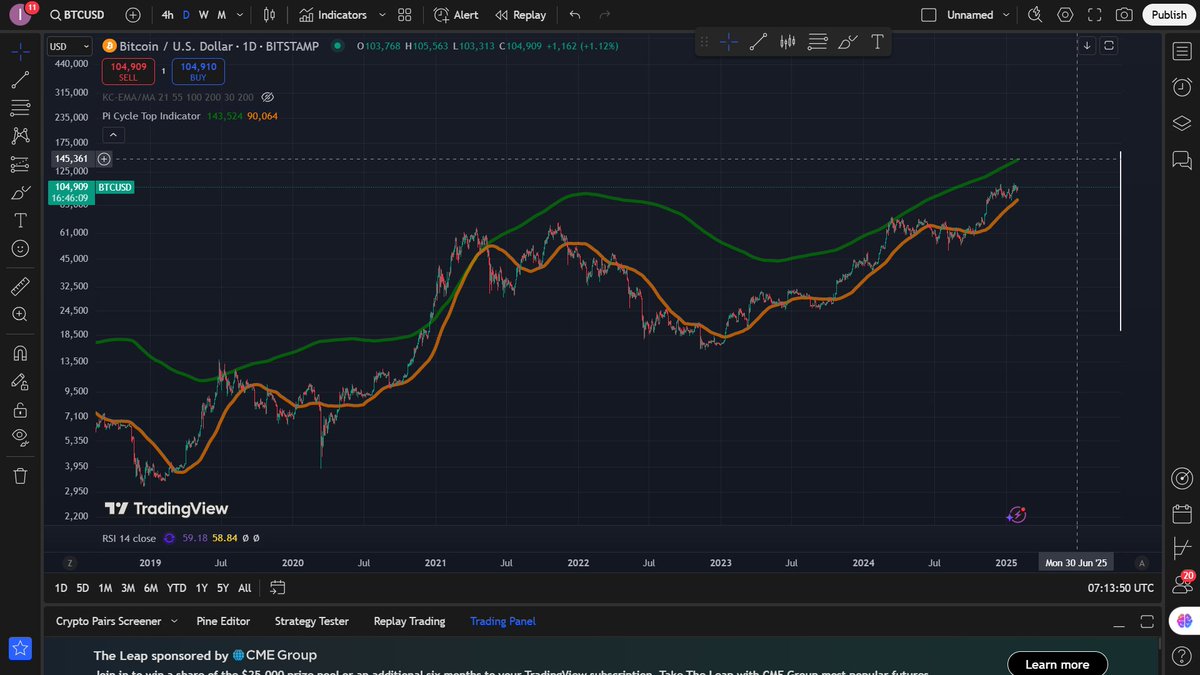The width and height of the screenshot is (1200, 675).
Task: Select crosshair in floating drawing toolbar
Action: click(x=729, y=42)
